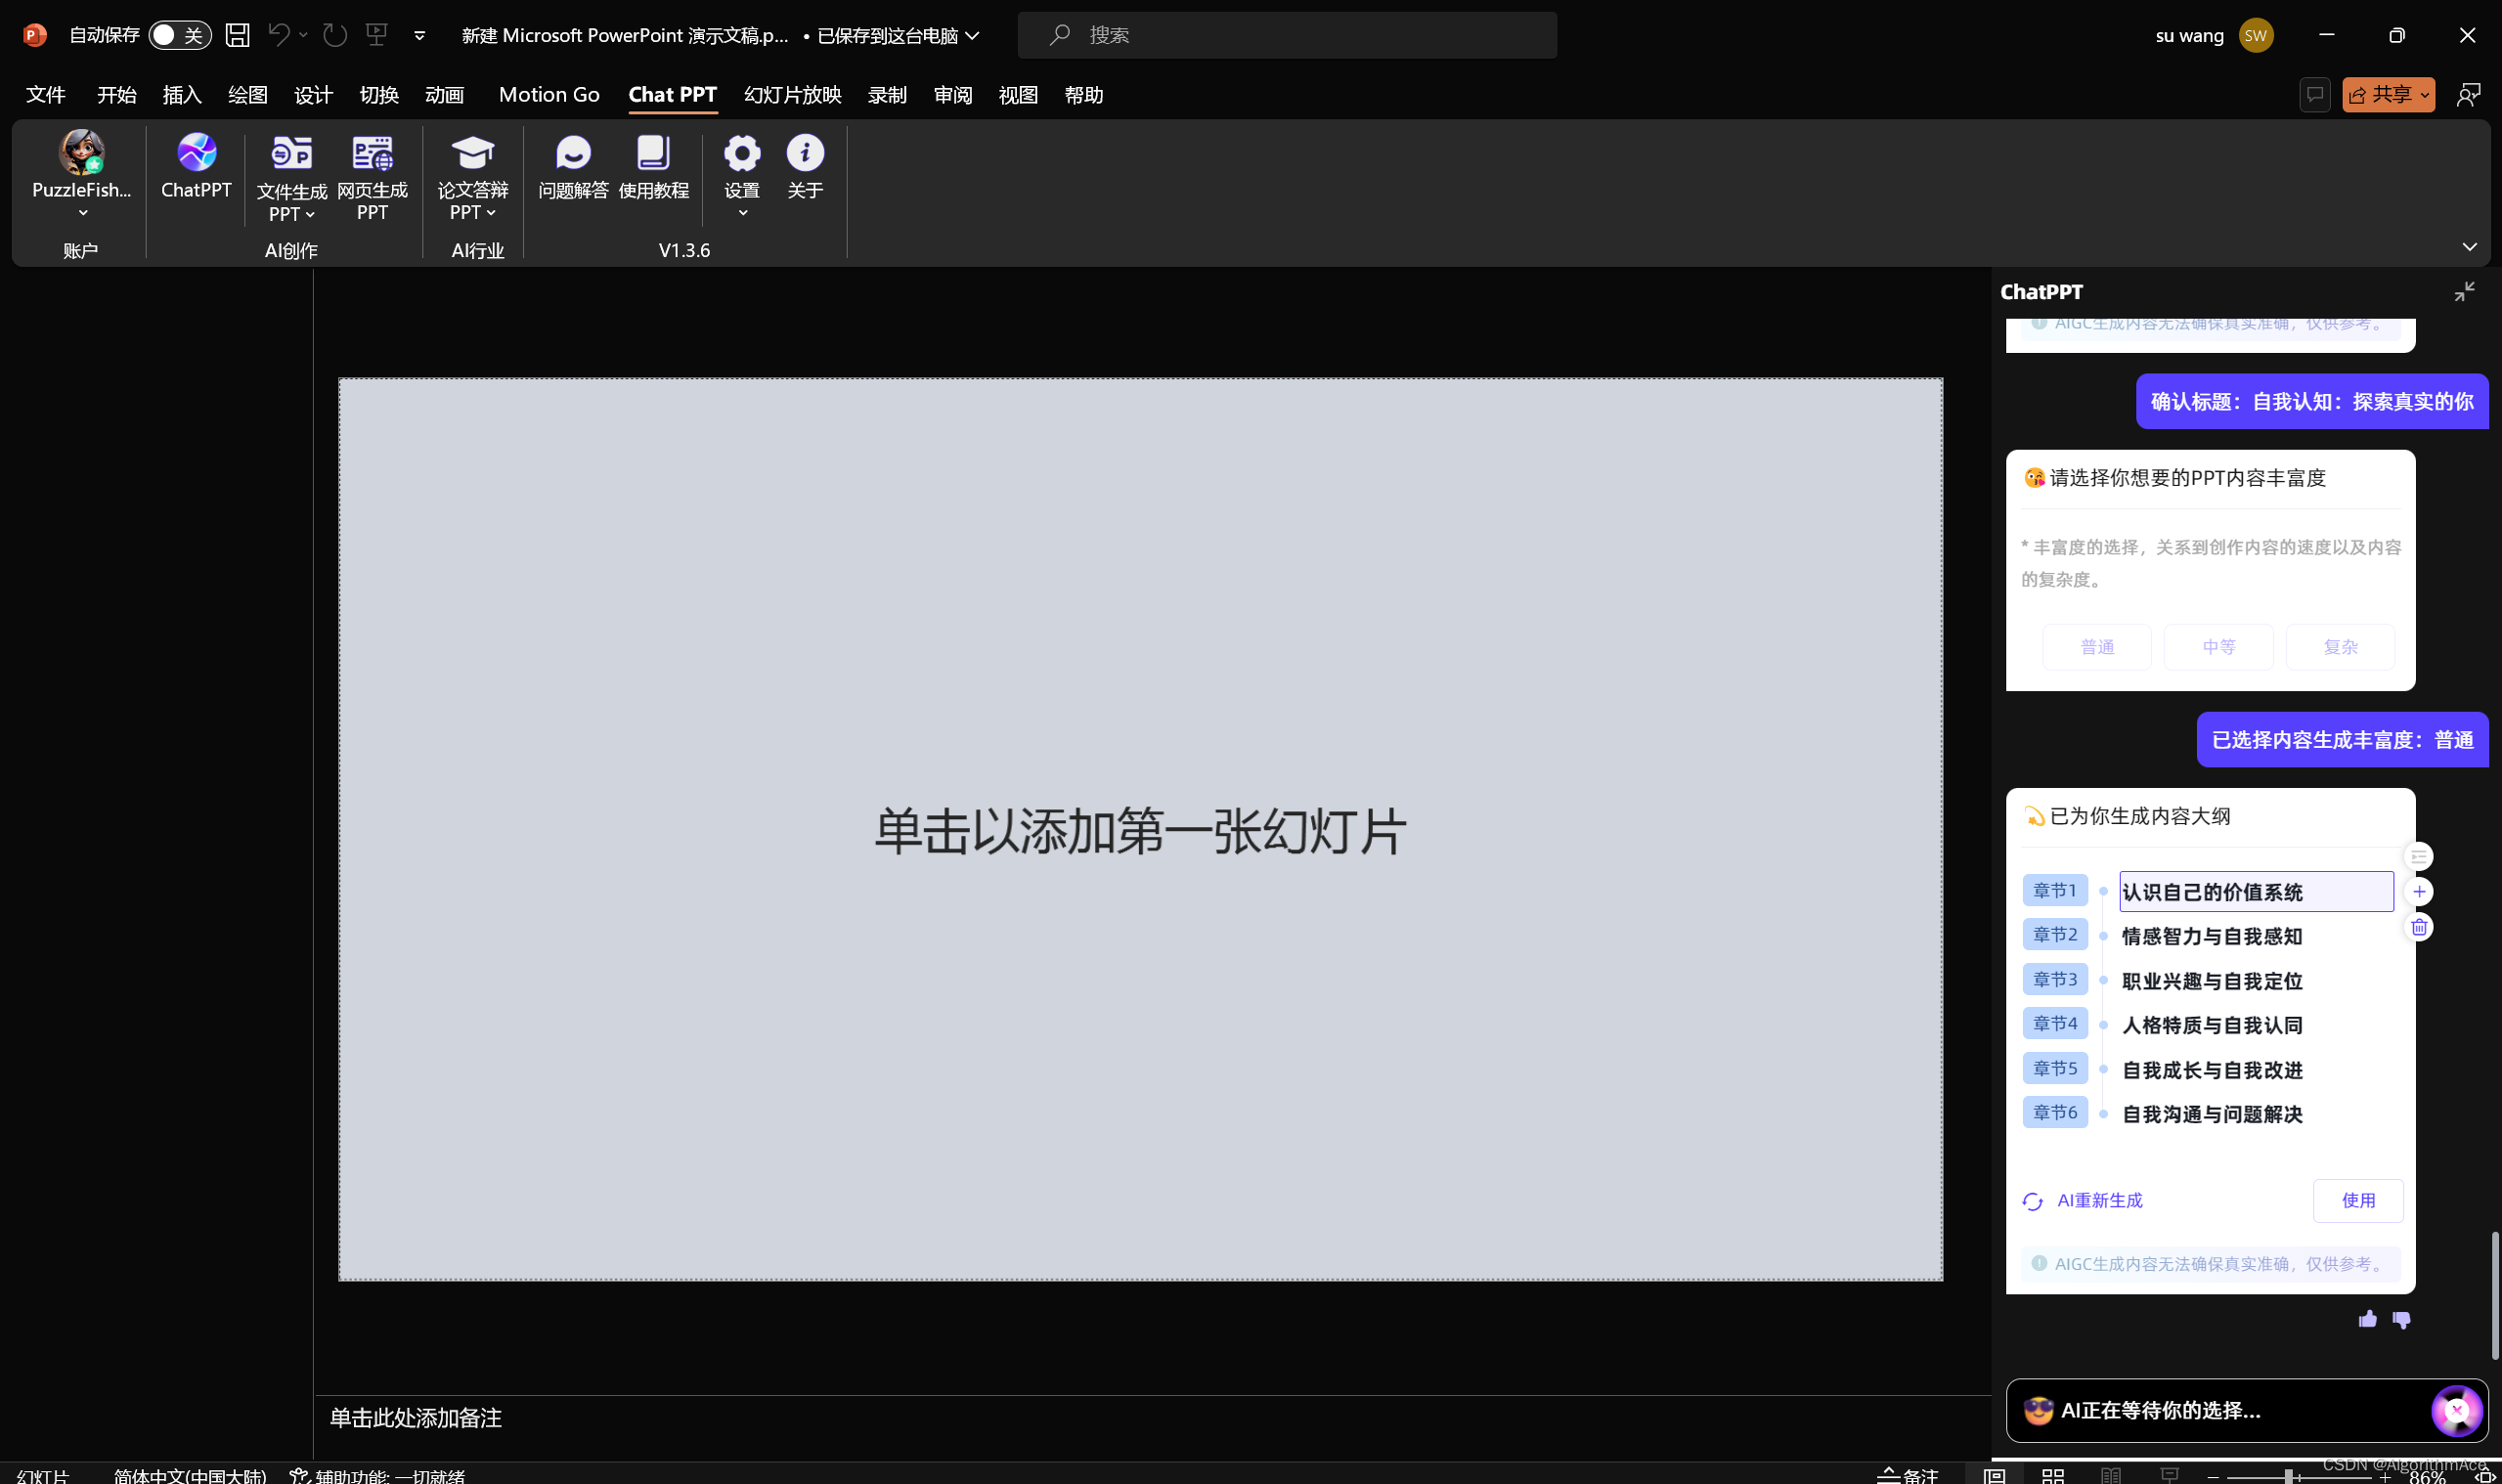Switch to the Motion Go tab
The width and height of the screenshot is (2502, 1484).
(549, 95)
